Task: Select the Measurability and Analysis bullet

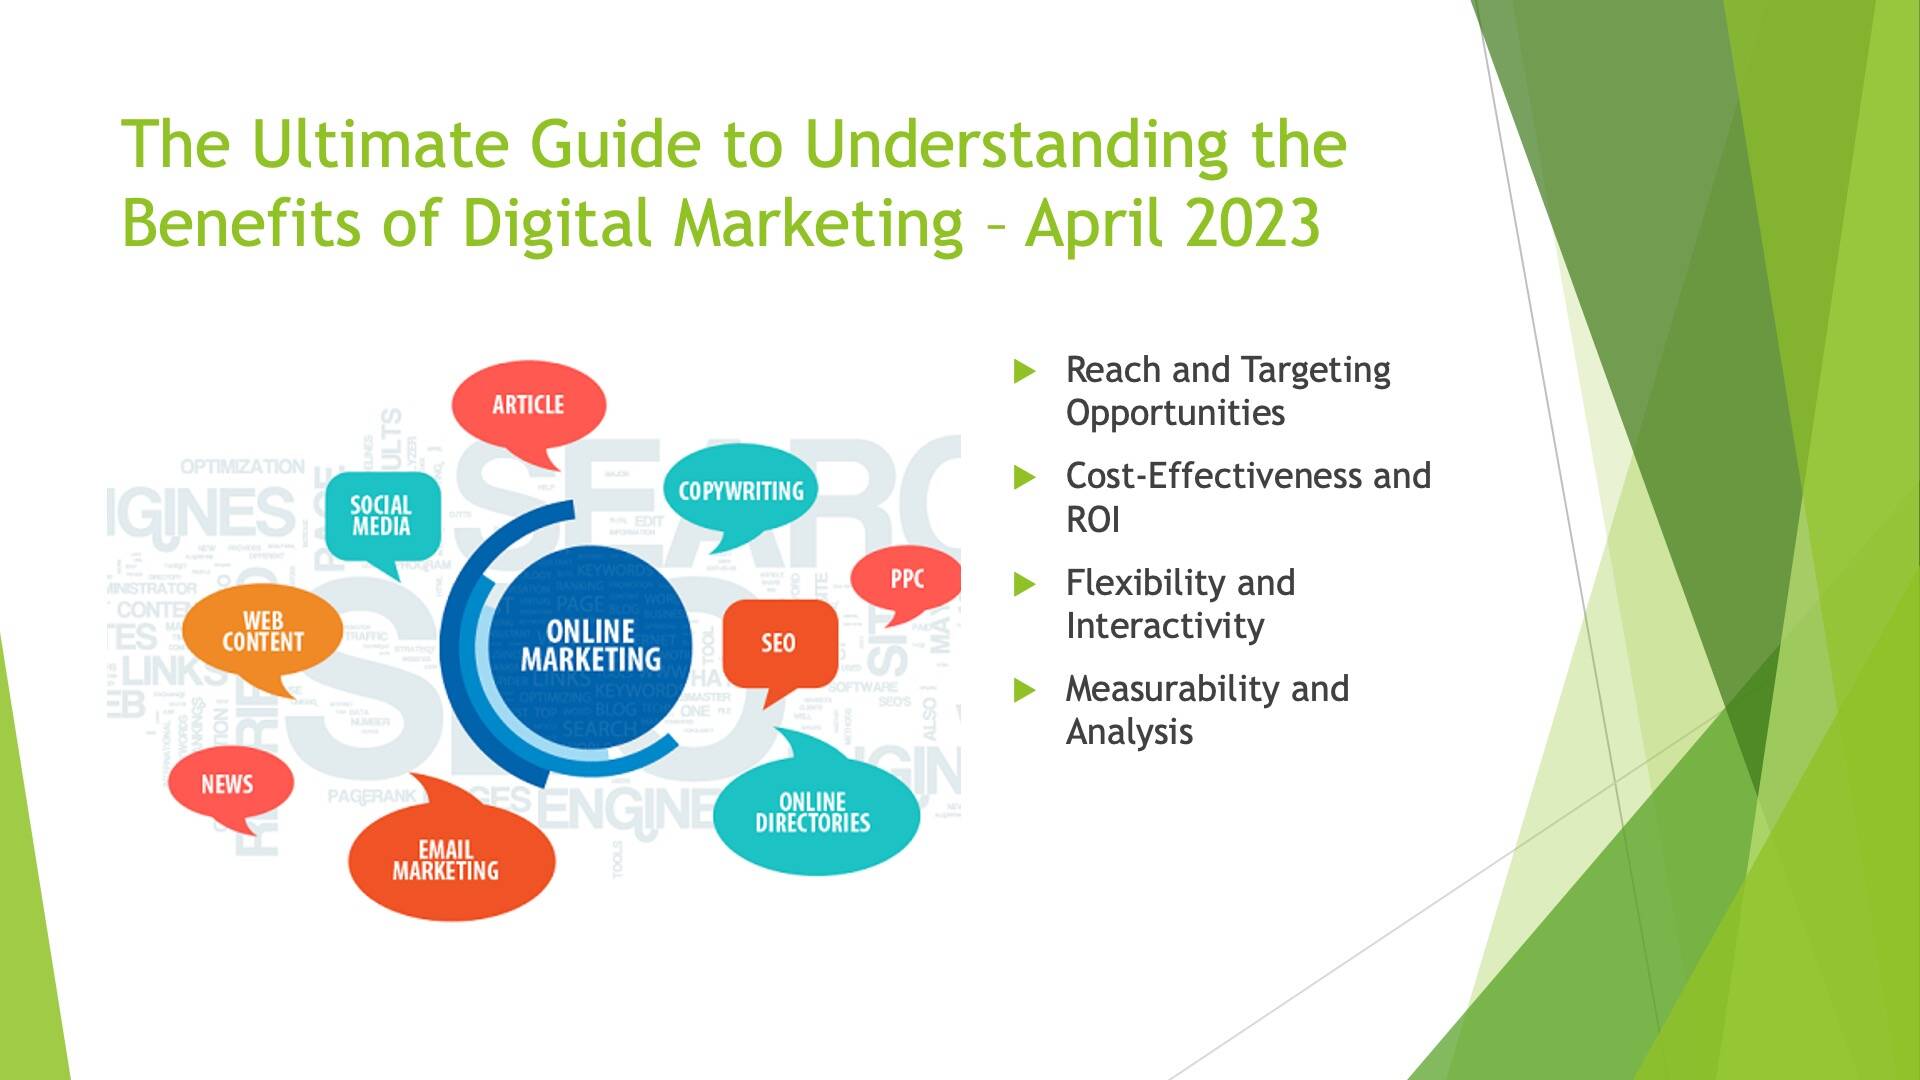Action: 1207,710
